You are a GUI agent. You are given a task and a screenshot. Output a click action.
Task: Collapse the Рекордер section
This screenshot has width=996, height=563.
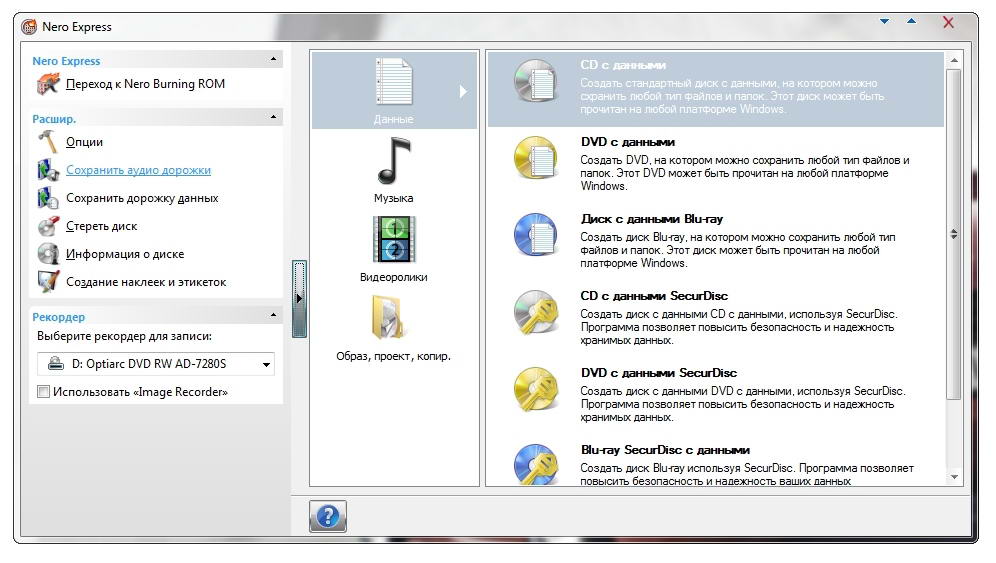tap(273, 315)
